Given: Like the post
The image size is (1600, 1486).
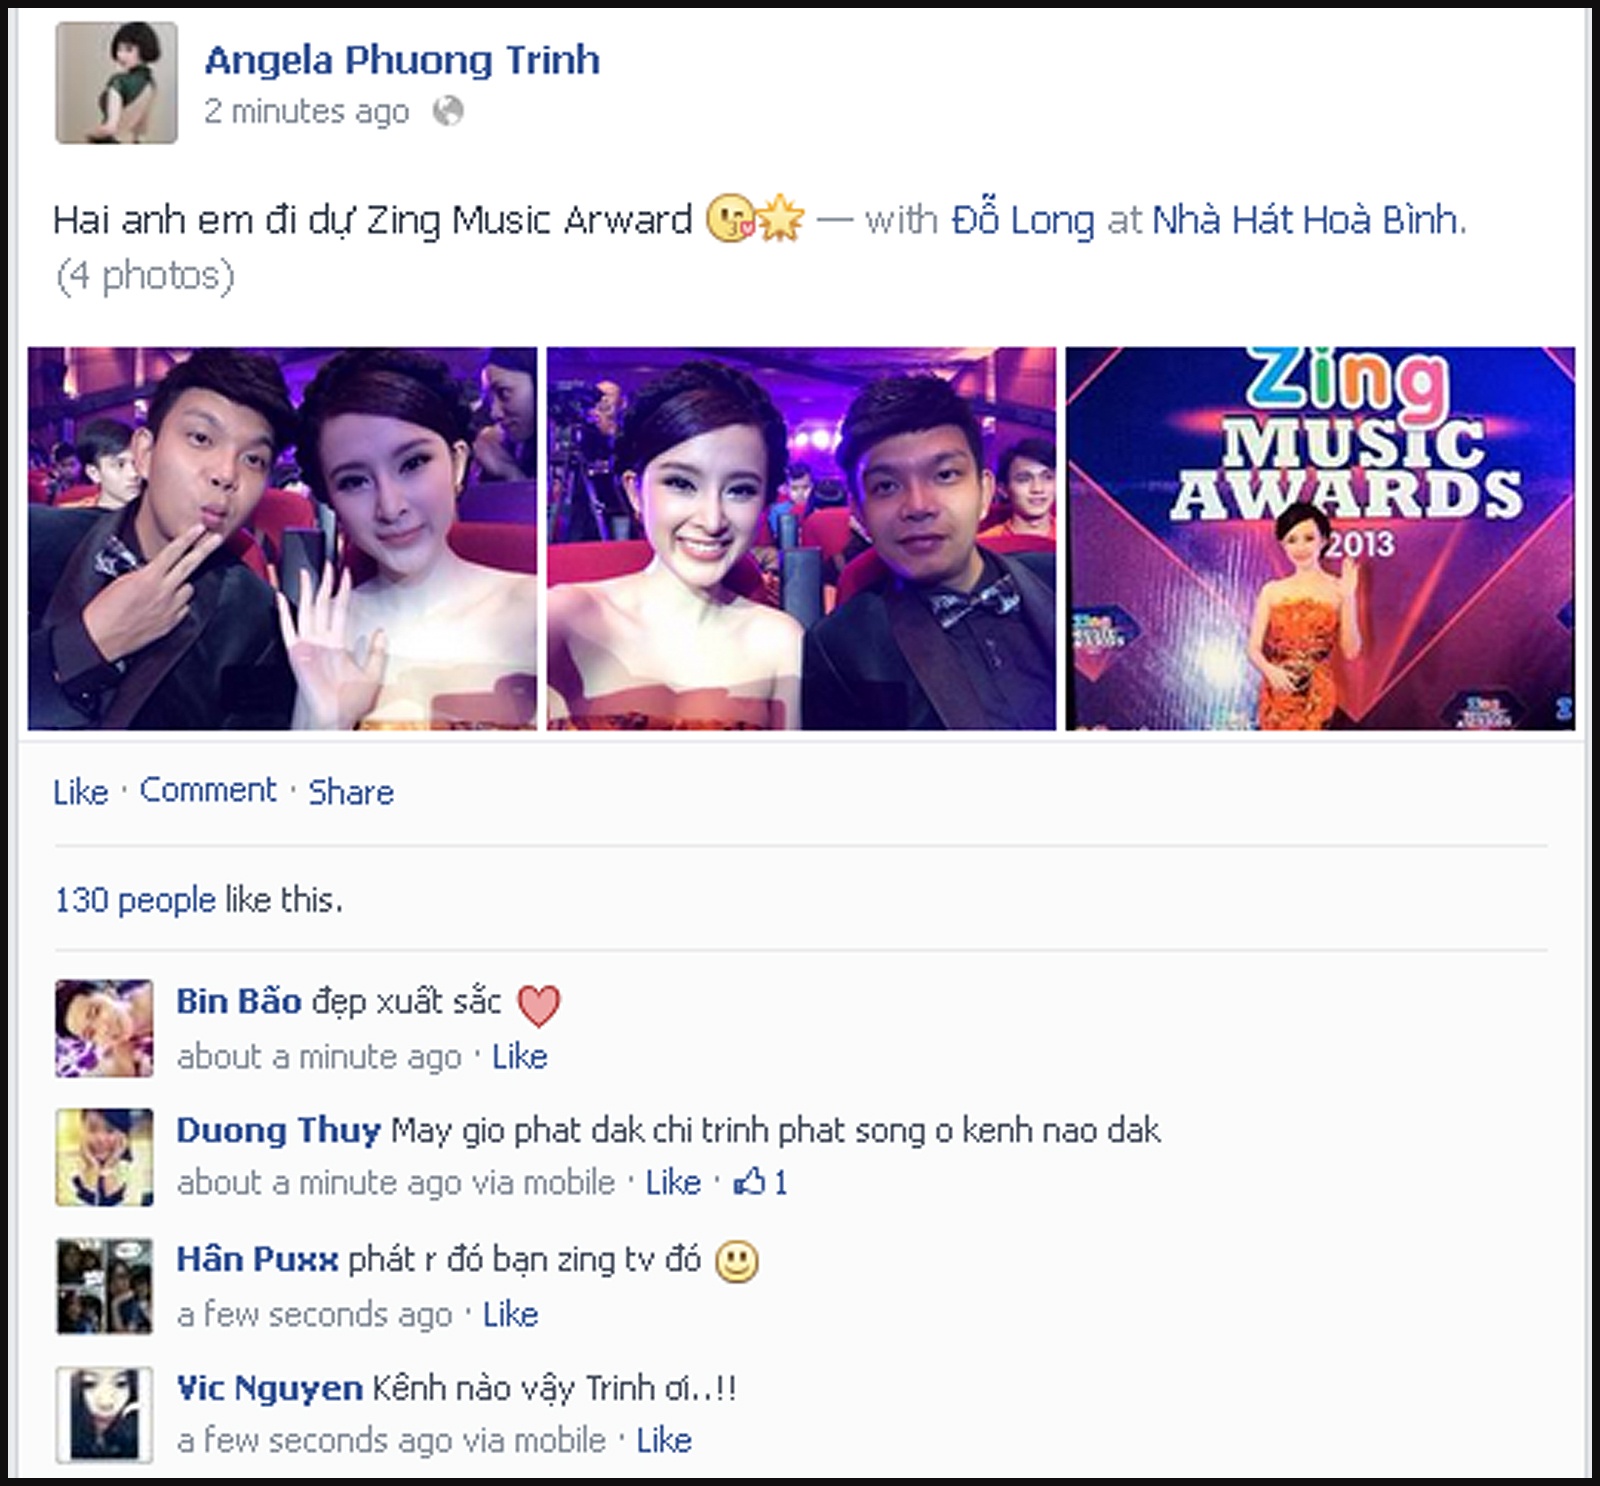Looking at the screenshot, I should click(x=81, y=792).
